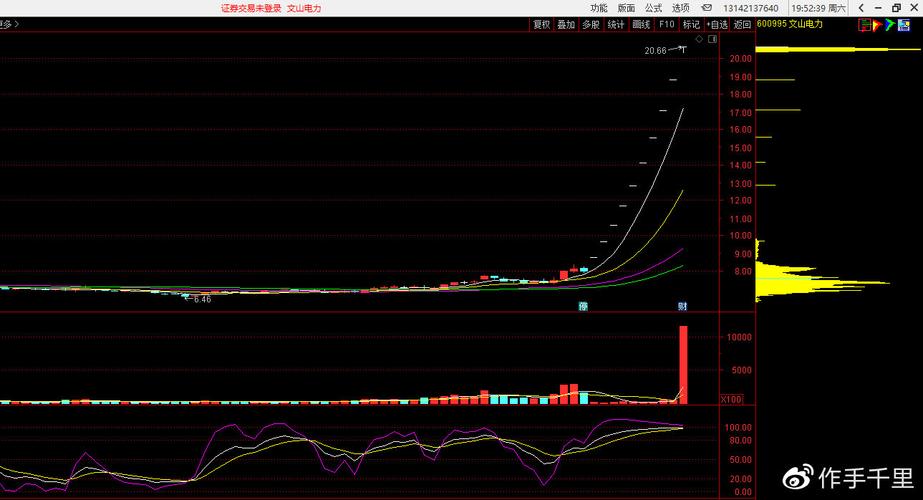
Task: Click the 财 financial marker on chart
Action: 682,305
